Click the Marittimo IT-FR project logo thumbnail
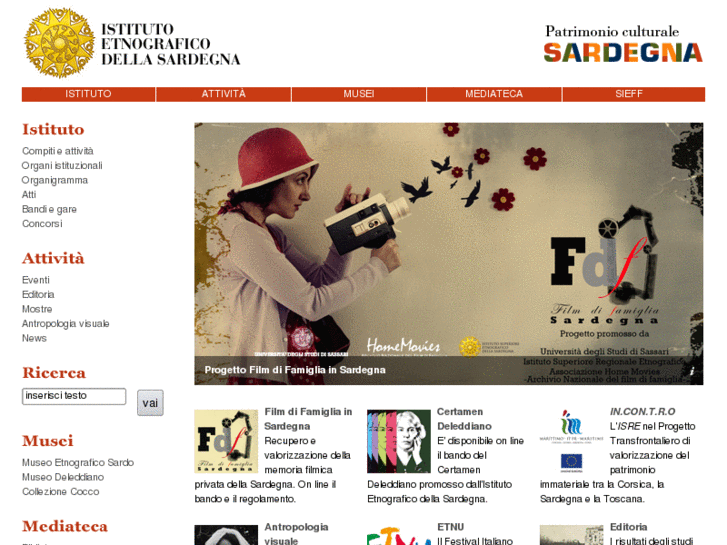This screenshot has height=545, width=727. 572,441
